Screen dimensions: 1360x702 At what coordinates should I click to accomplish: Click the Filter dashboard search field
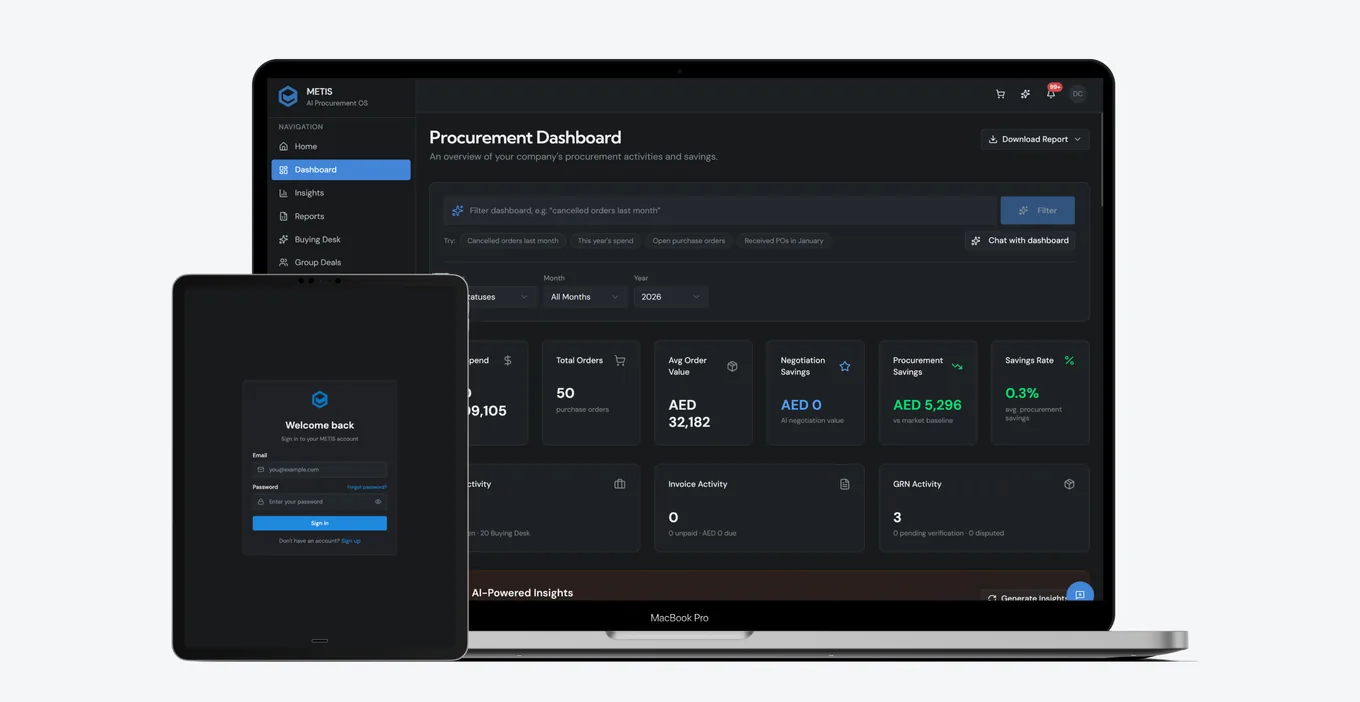pos(722,210)
